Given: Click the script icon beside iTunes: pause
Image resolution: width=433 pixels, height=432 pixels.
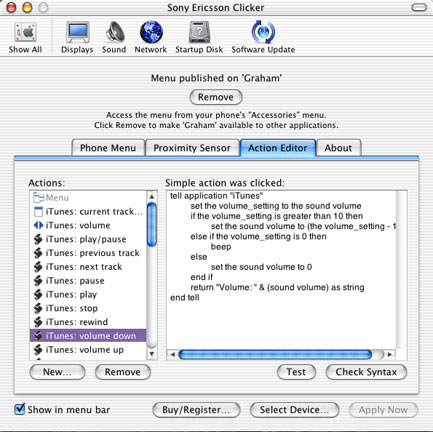Looking at the screenshot, I should [x=38, y=281].
